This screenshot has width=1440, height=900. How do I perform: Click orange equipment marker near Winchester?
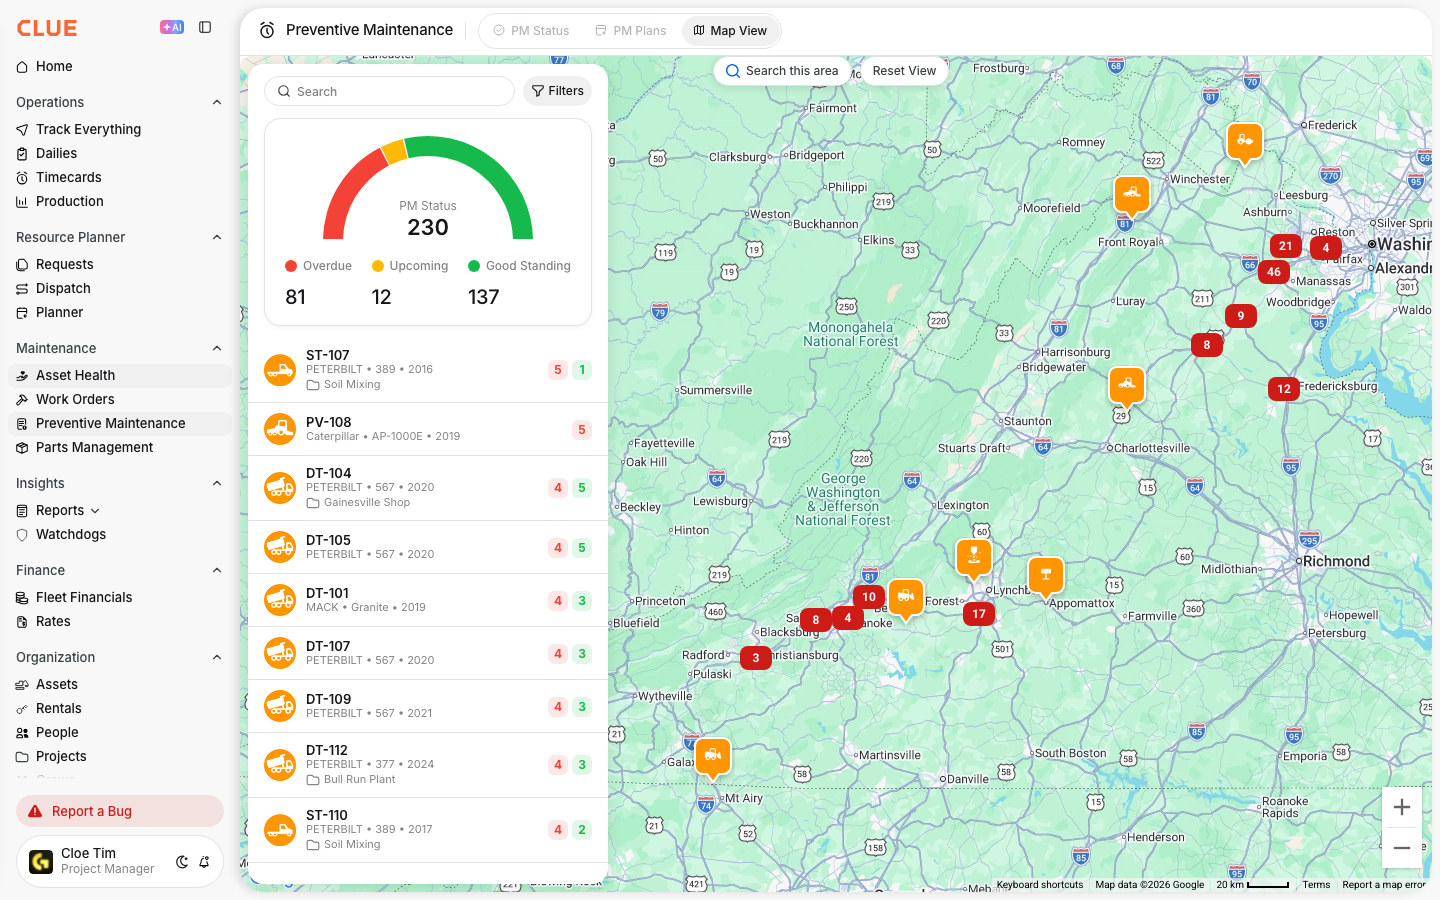click(1245, 143)
